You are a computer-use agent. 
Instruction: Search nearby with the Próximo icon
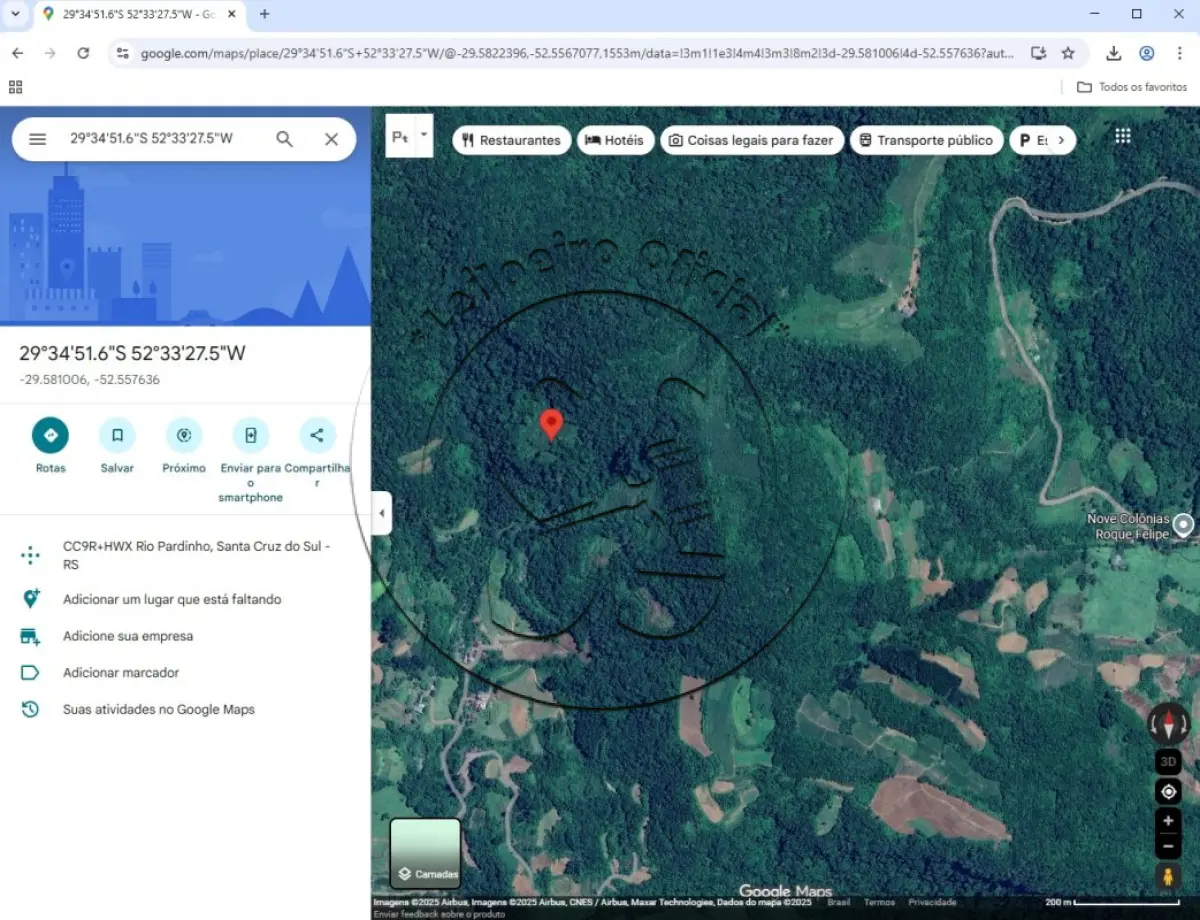point(184,435)
